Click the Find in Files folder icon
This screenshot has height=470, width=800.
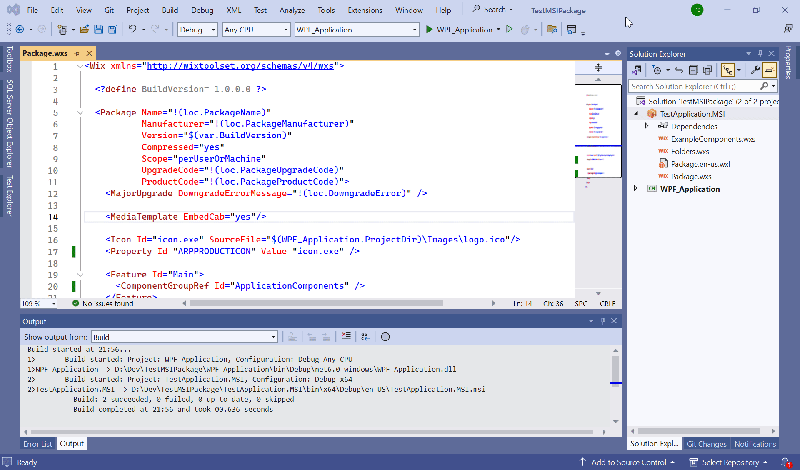click(x=552, y=30)
